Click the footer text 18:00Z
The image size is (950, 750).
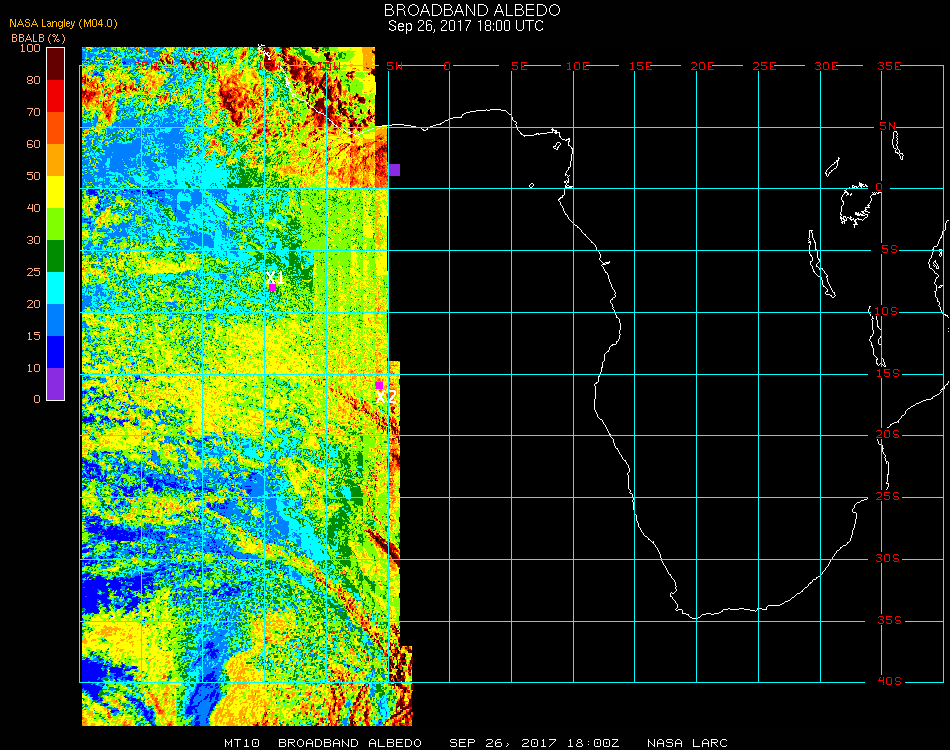click(593, 743)
